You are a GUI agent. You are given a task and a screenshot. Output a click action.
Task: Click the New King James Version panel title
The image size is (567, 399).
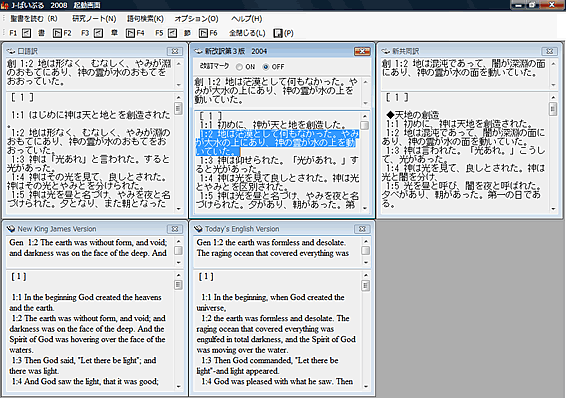coord(57,229)
